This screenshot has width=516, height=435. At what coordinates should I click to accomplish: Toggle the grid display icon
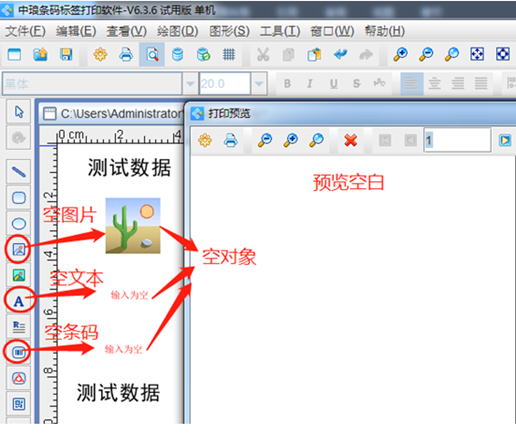pyautogui.click(x=229, y=54)
